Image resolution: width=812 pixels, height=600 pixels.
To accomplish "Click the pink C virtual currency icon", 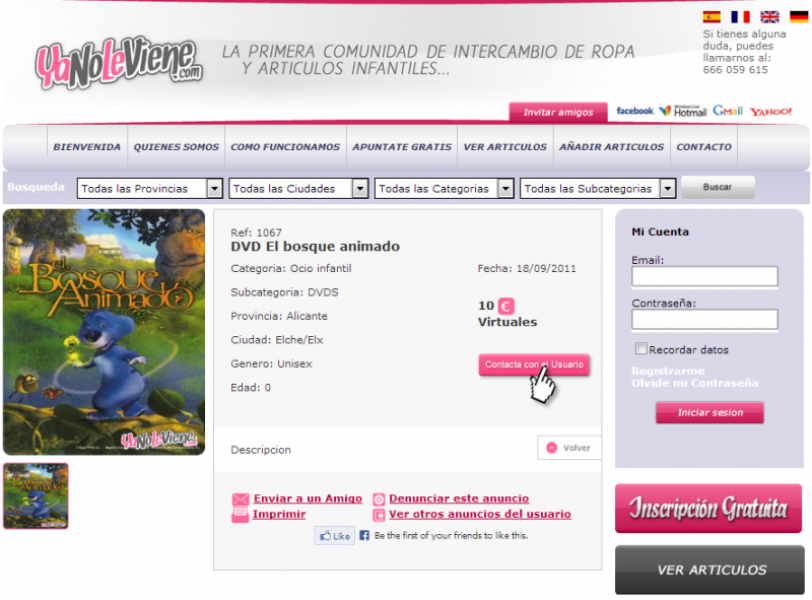I will point(506,306).
